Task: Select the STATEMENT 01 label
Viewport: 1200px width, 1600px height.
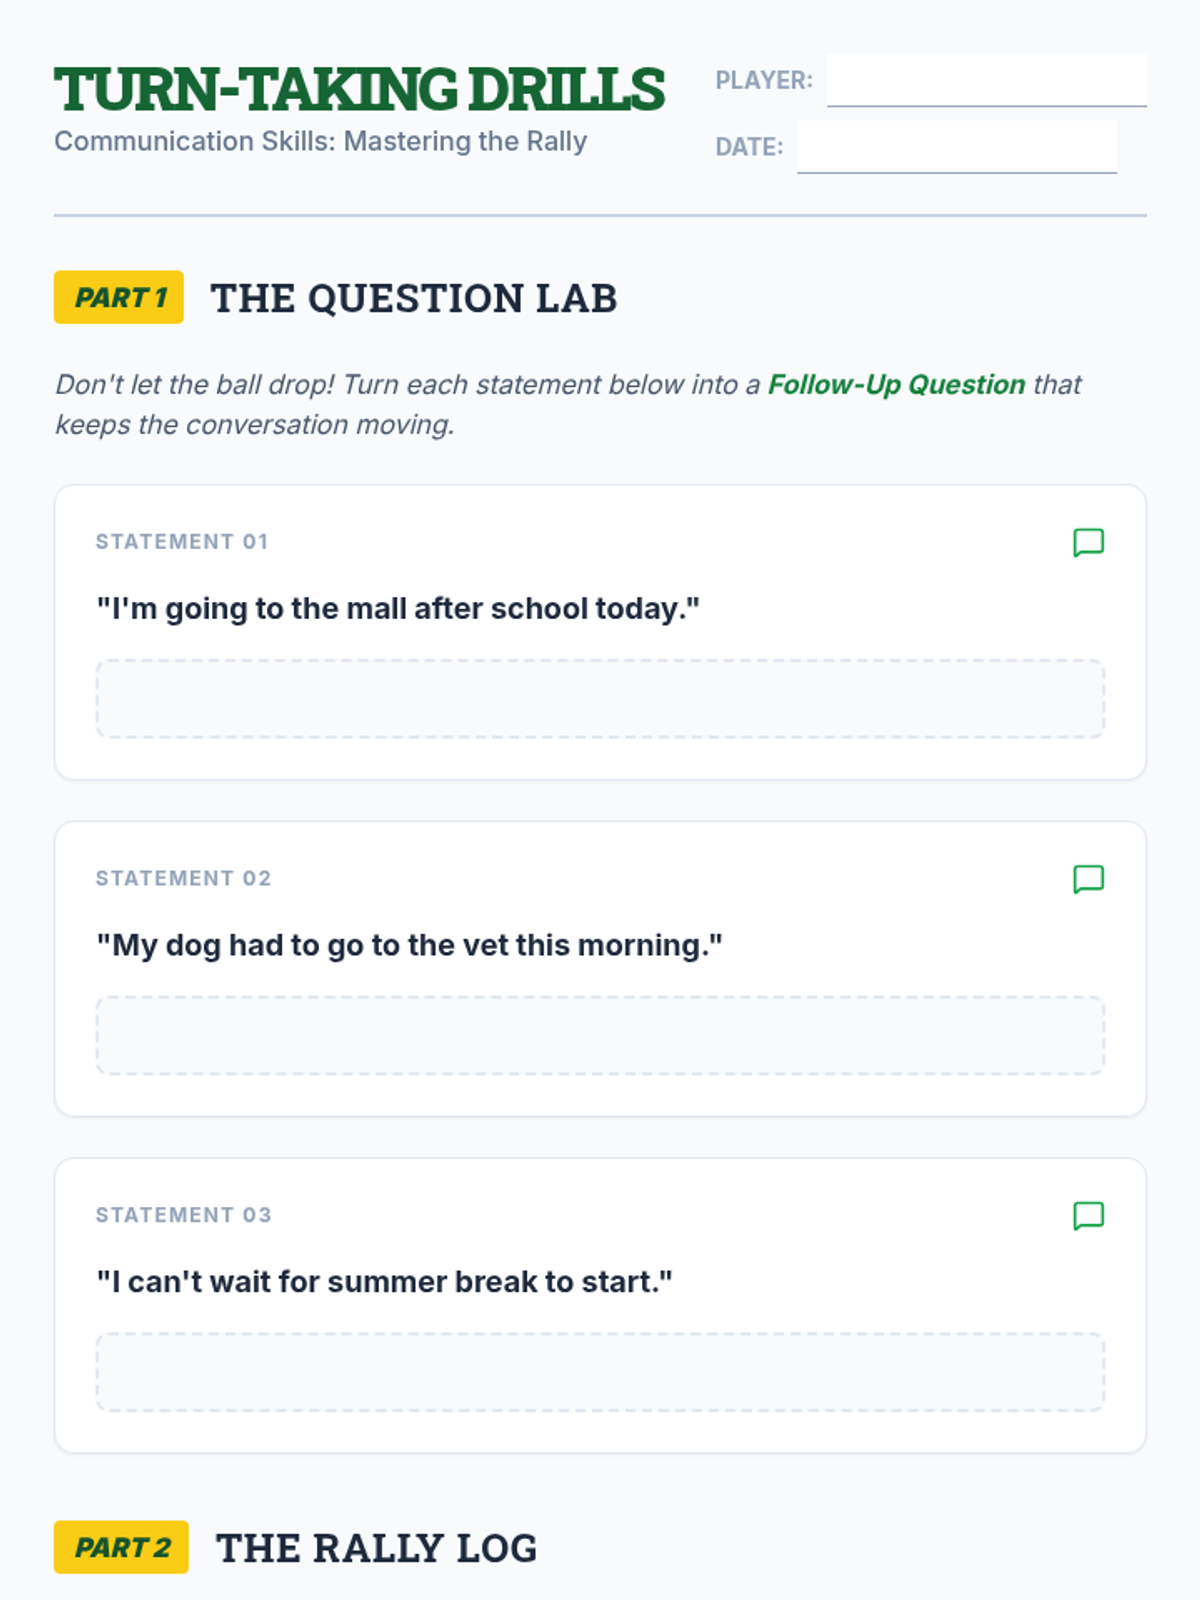Action: pos(182,542)
